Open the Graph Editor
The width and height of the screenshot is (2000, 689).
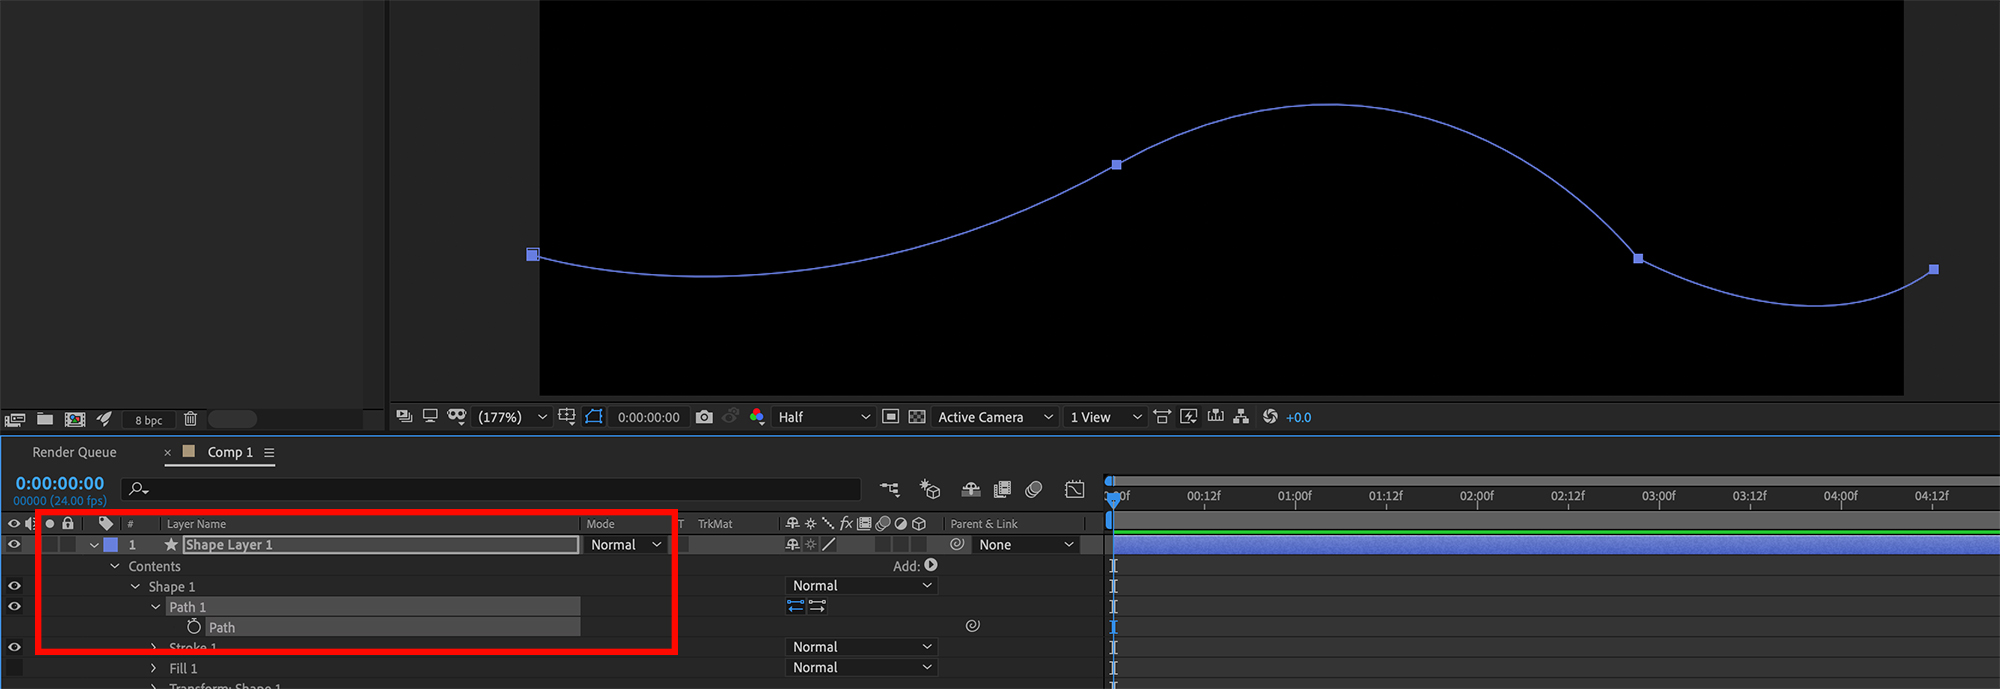(x=1075, y=489)
